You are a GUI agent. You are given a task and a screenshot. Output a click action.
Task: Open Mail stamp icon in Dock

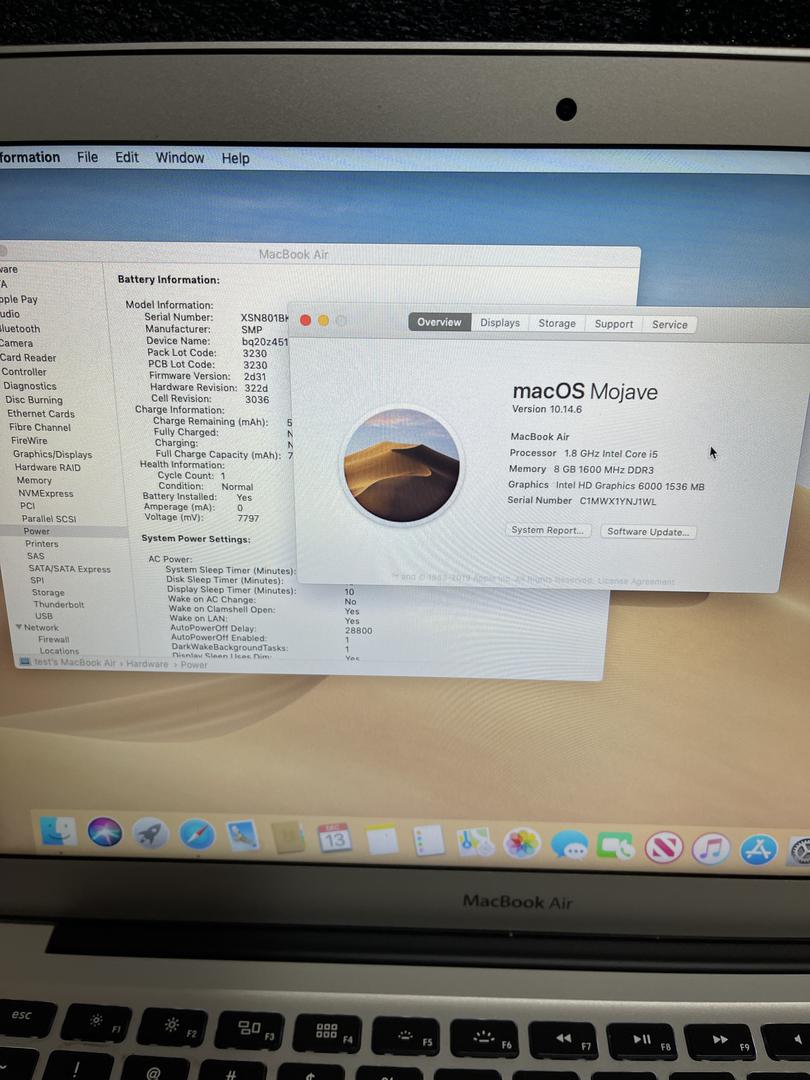(243, 837)
